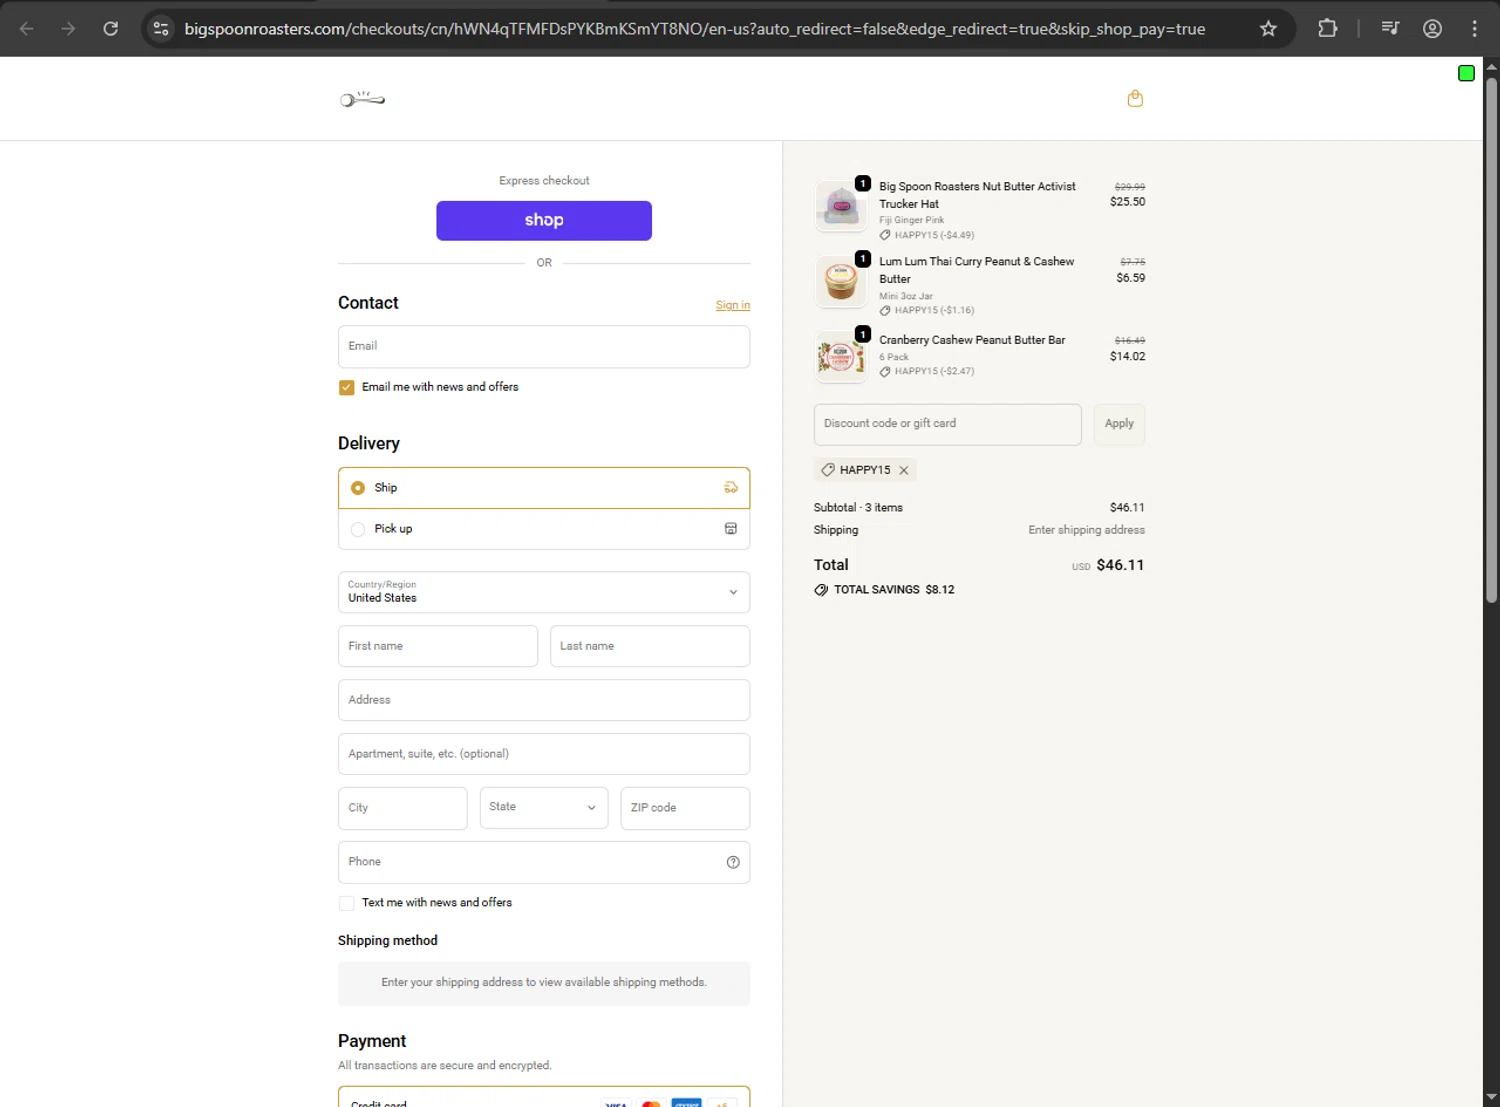Click the browser address bar URL
1500x1107 pixels.
695,29
